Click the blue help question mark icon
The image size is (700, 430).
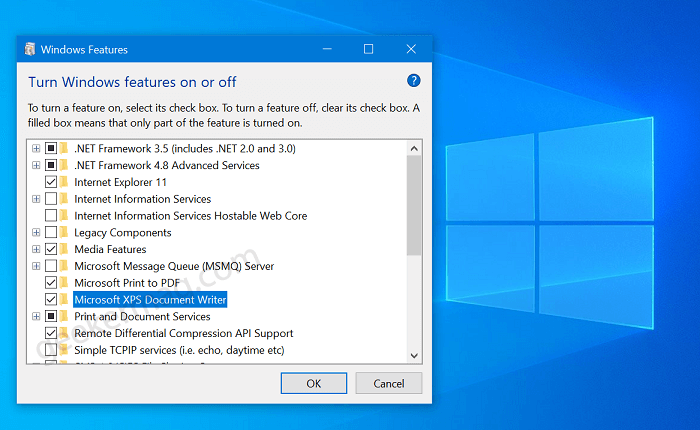tap(413, 81)
